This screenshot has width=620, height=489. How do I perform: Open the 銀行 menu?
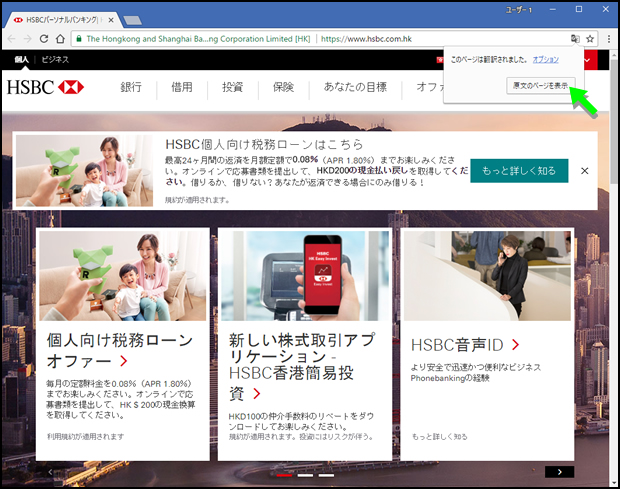pyautogui.click(x=131, y=87)
